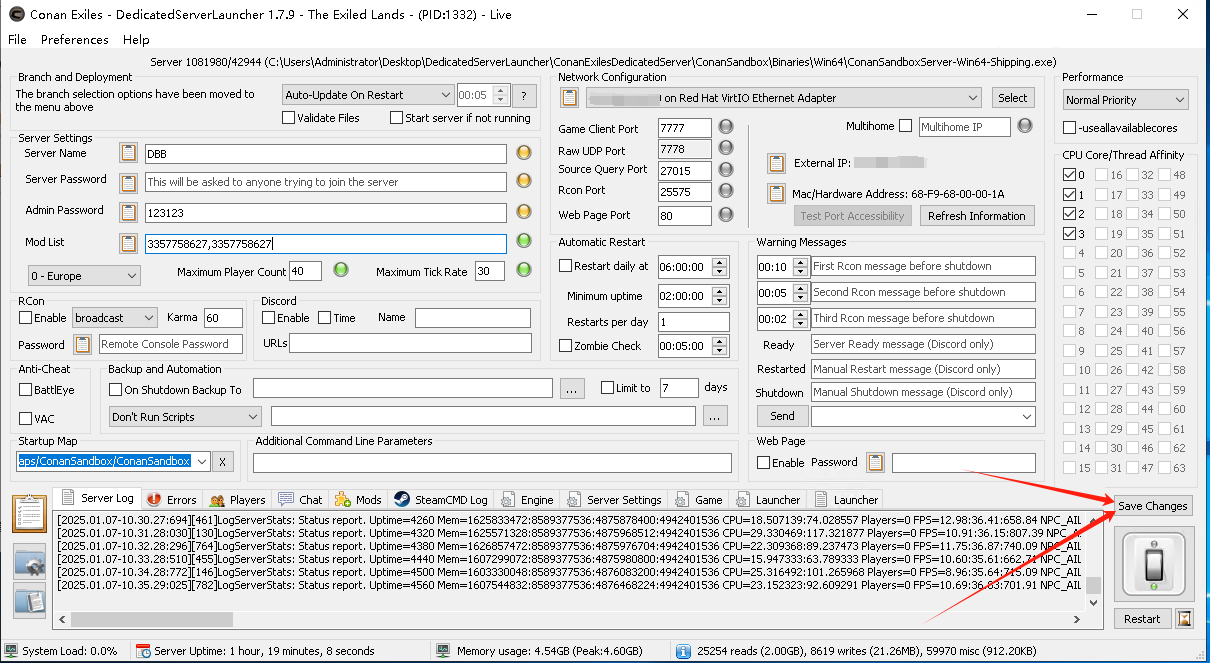Click the paste icon beside Server Password
Viewport: 1210px width, 663px height.
click(x=128, y=183)
